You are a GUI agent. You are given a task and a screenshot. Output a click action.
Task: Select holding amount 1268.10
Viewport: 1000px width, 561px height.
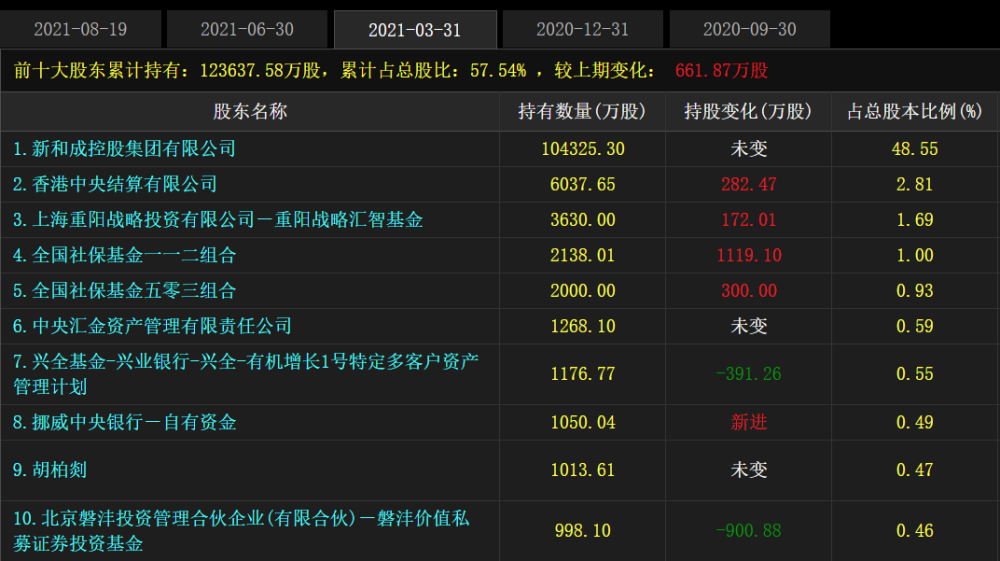(583, 326)
